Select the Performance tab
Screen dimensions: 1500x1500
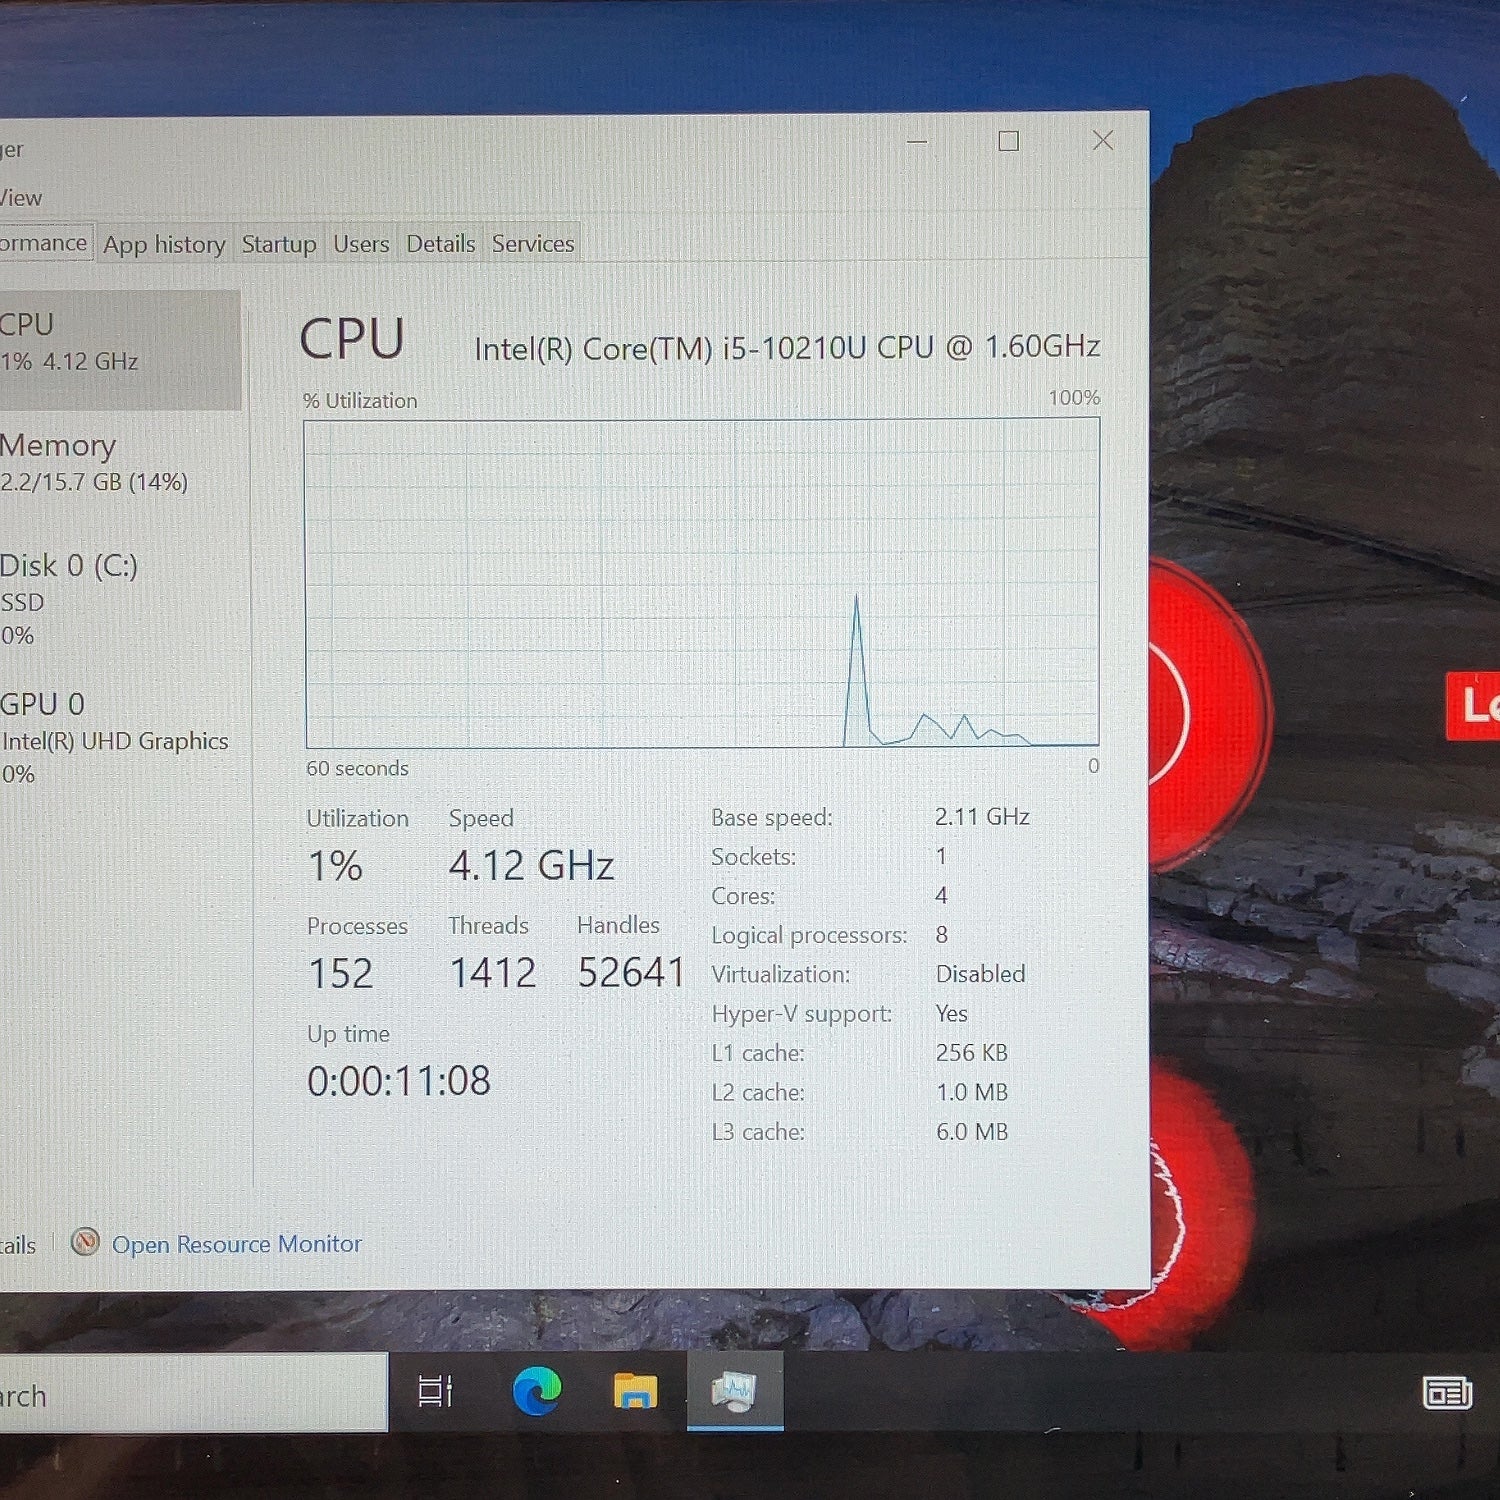44,243
